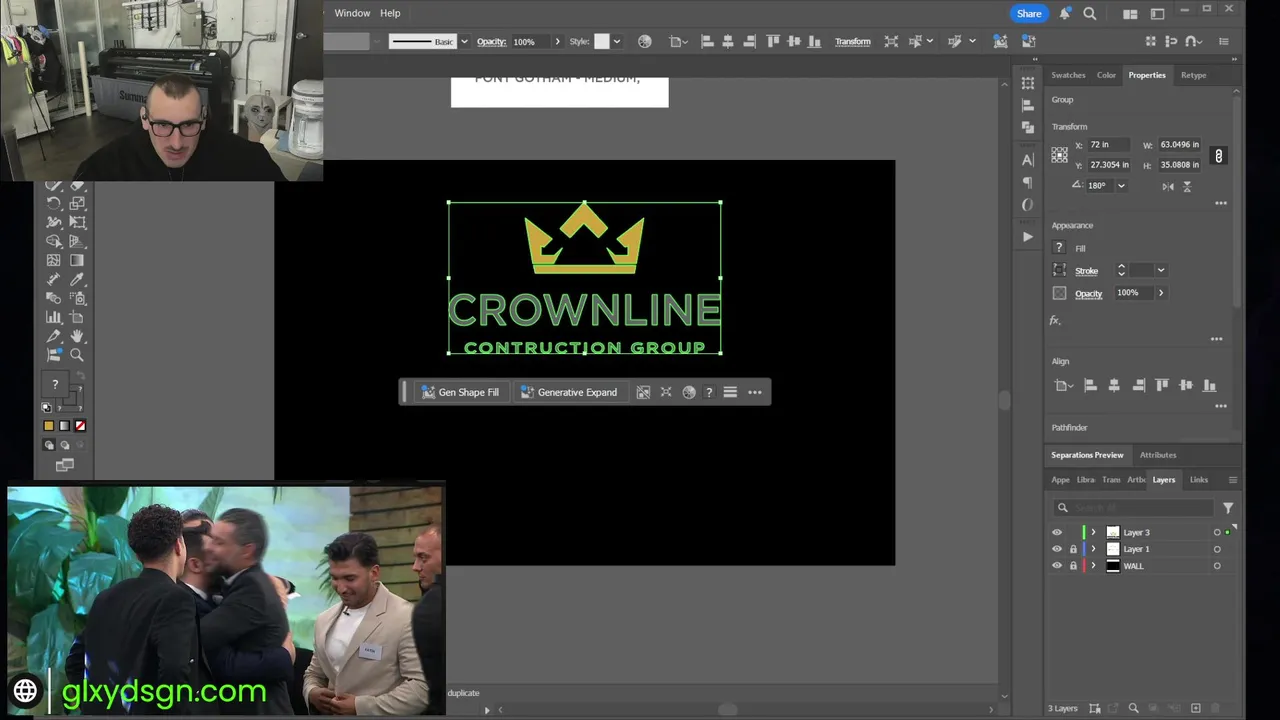Switch to the Swatches tab
The width and height of the screenshot is (1280, 720).
pos(1068,75)
